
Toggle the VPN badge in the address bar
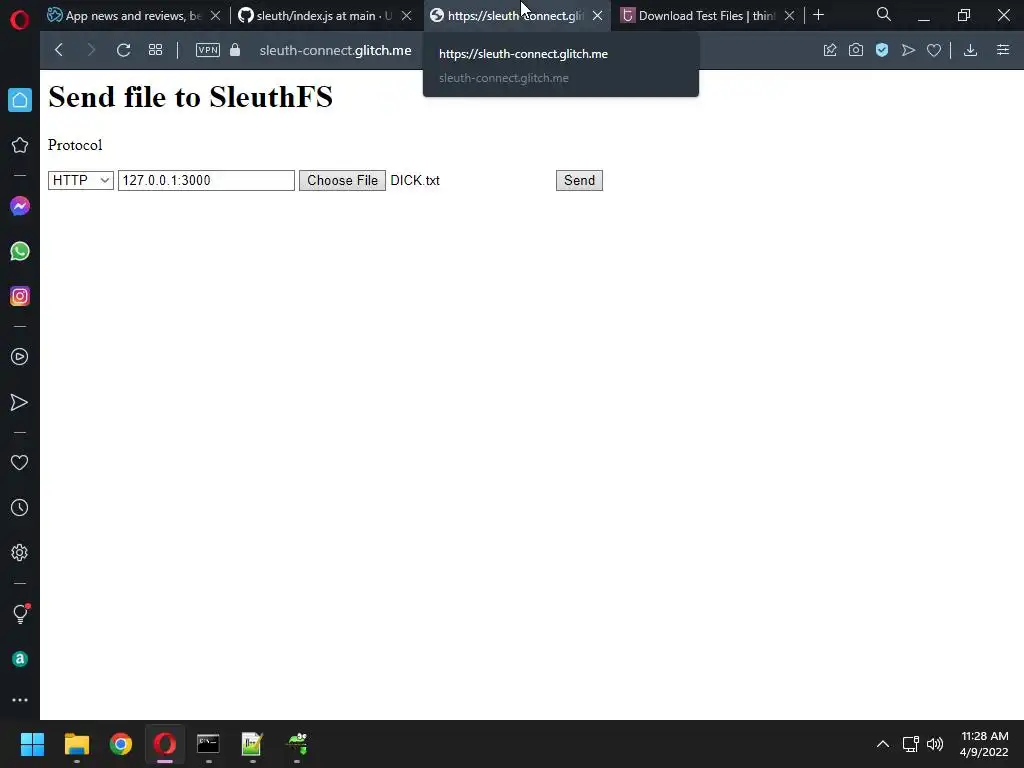click(208, 50)
